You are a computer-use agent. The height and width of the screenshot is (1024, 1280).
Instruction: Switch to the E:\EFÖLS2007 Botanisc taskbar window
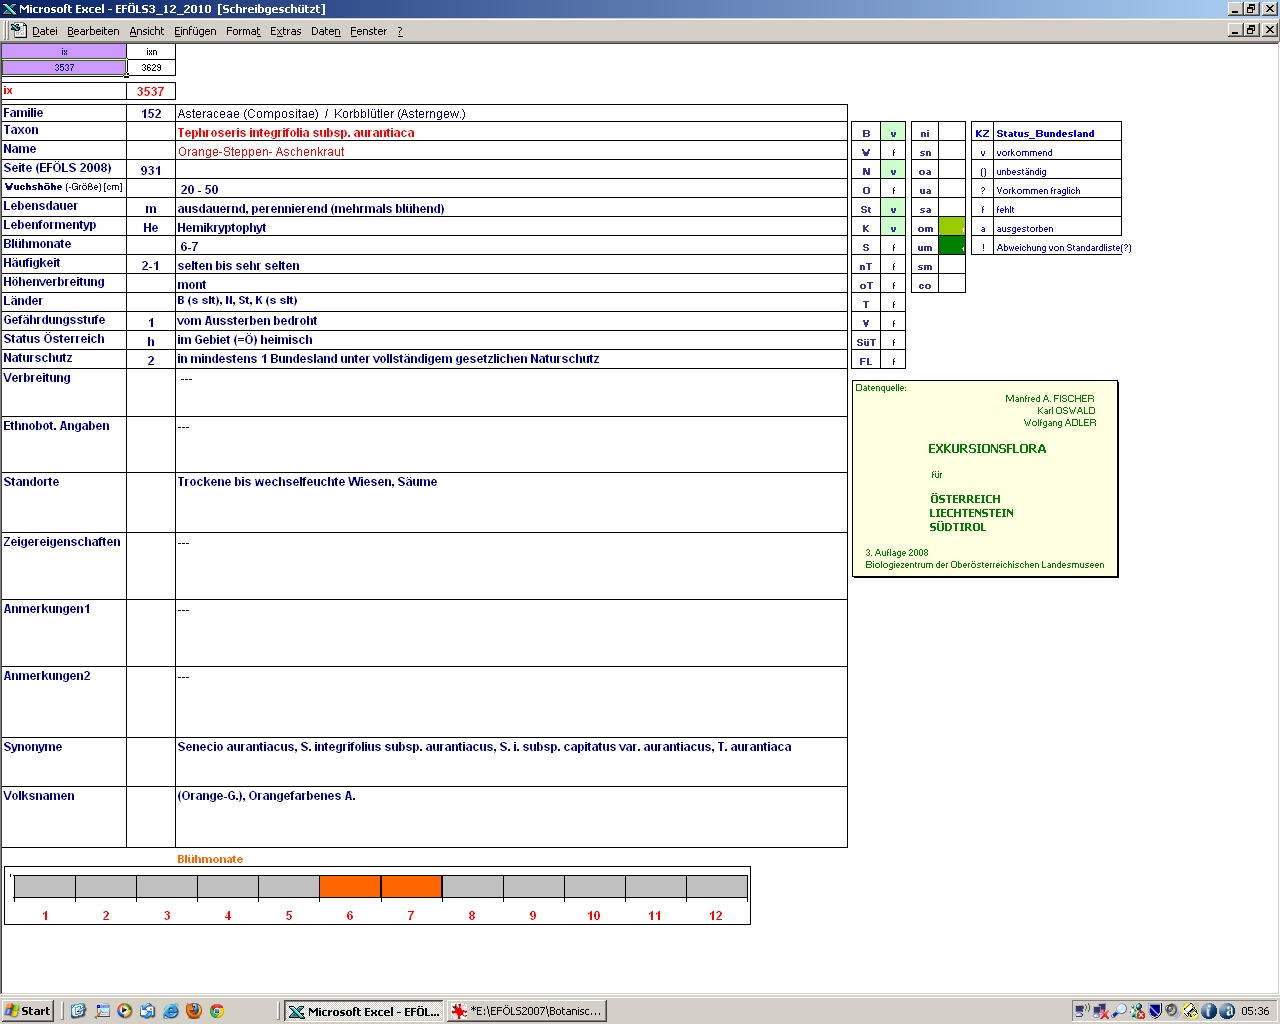[526, 1011]
